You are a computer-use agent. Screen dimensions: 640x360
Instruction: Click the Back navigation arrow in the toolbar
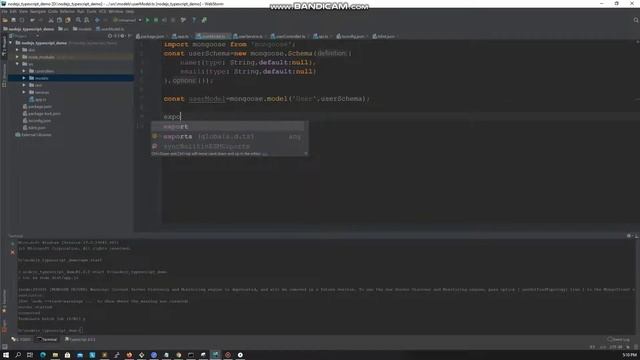97,20
